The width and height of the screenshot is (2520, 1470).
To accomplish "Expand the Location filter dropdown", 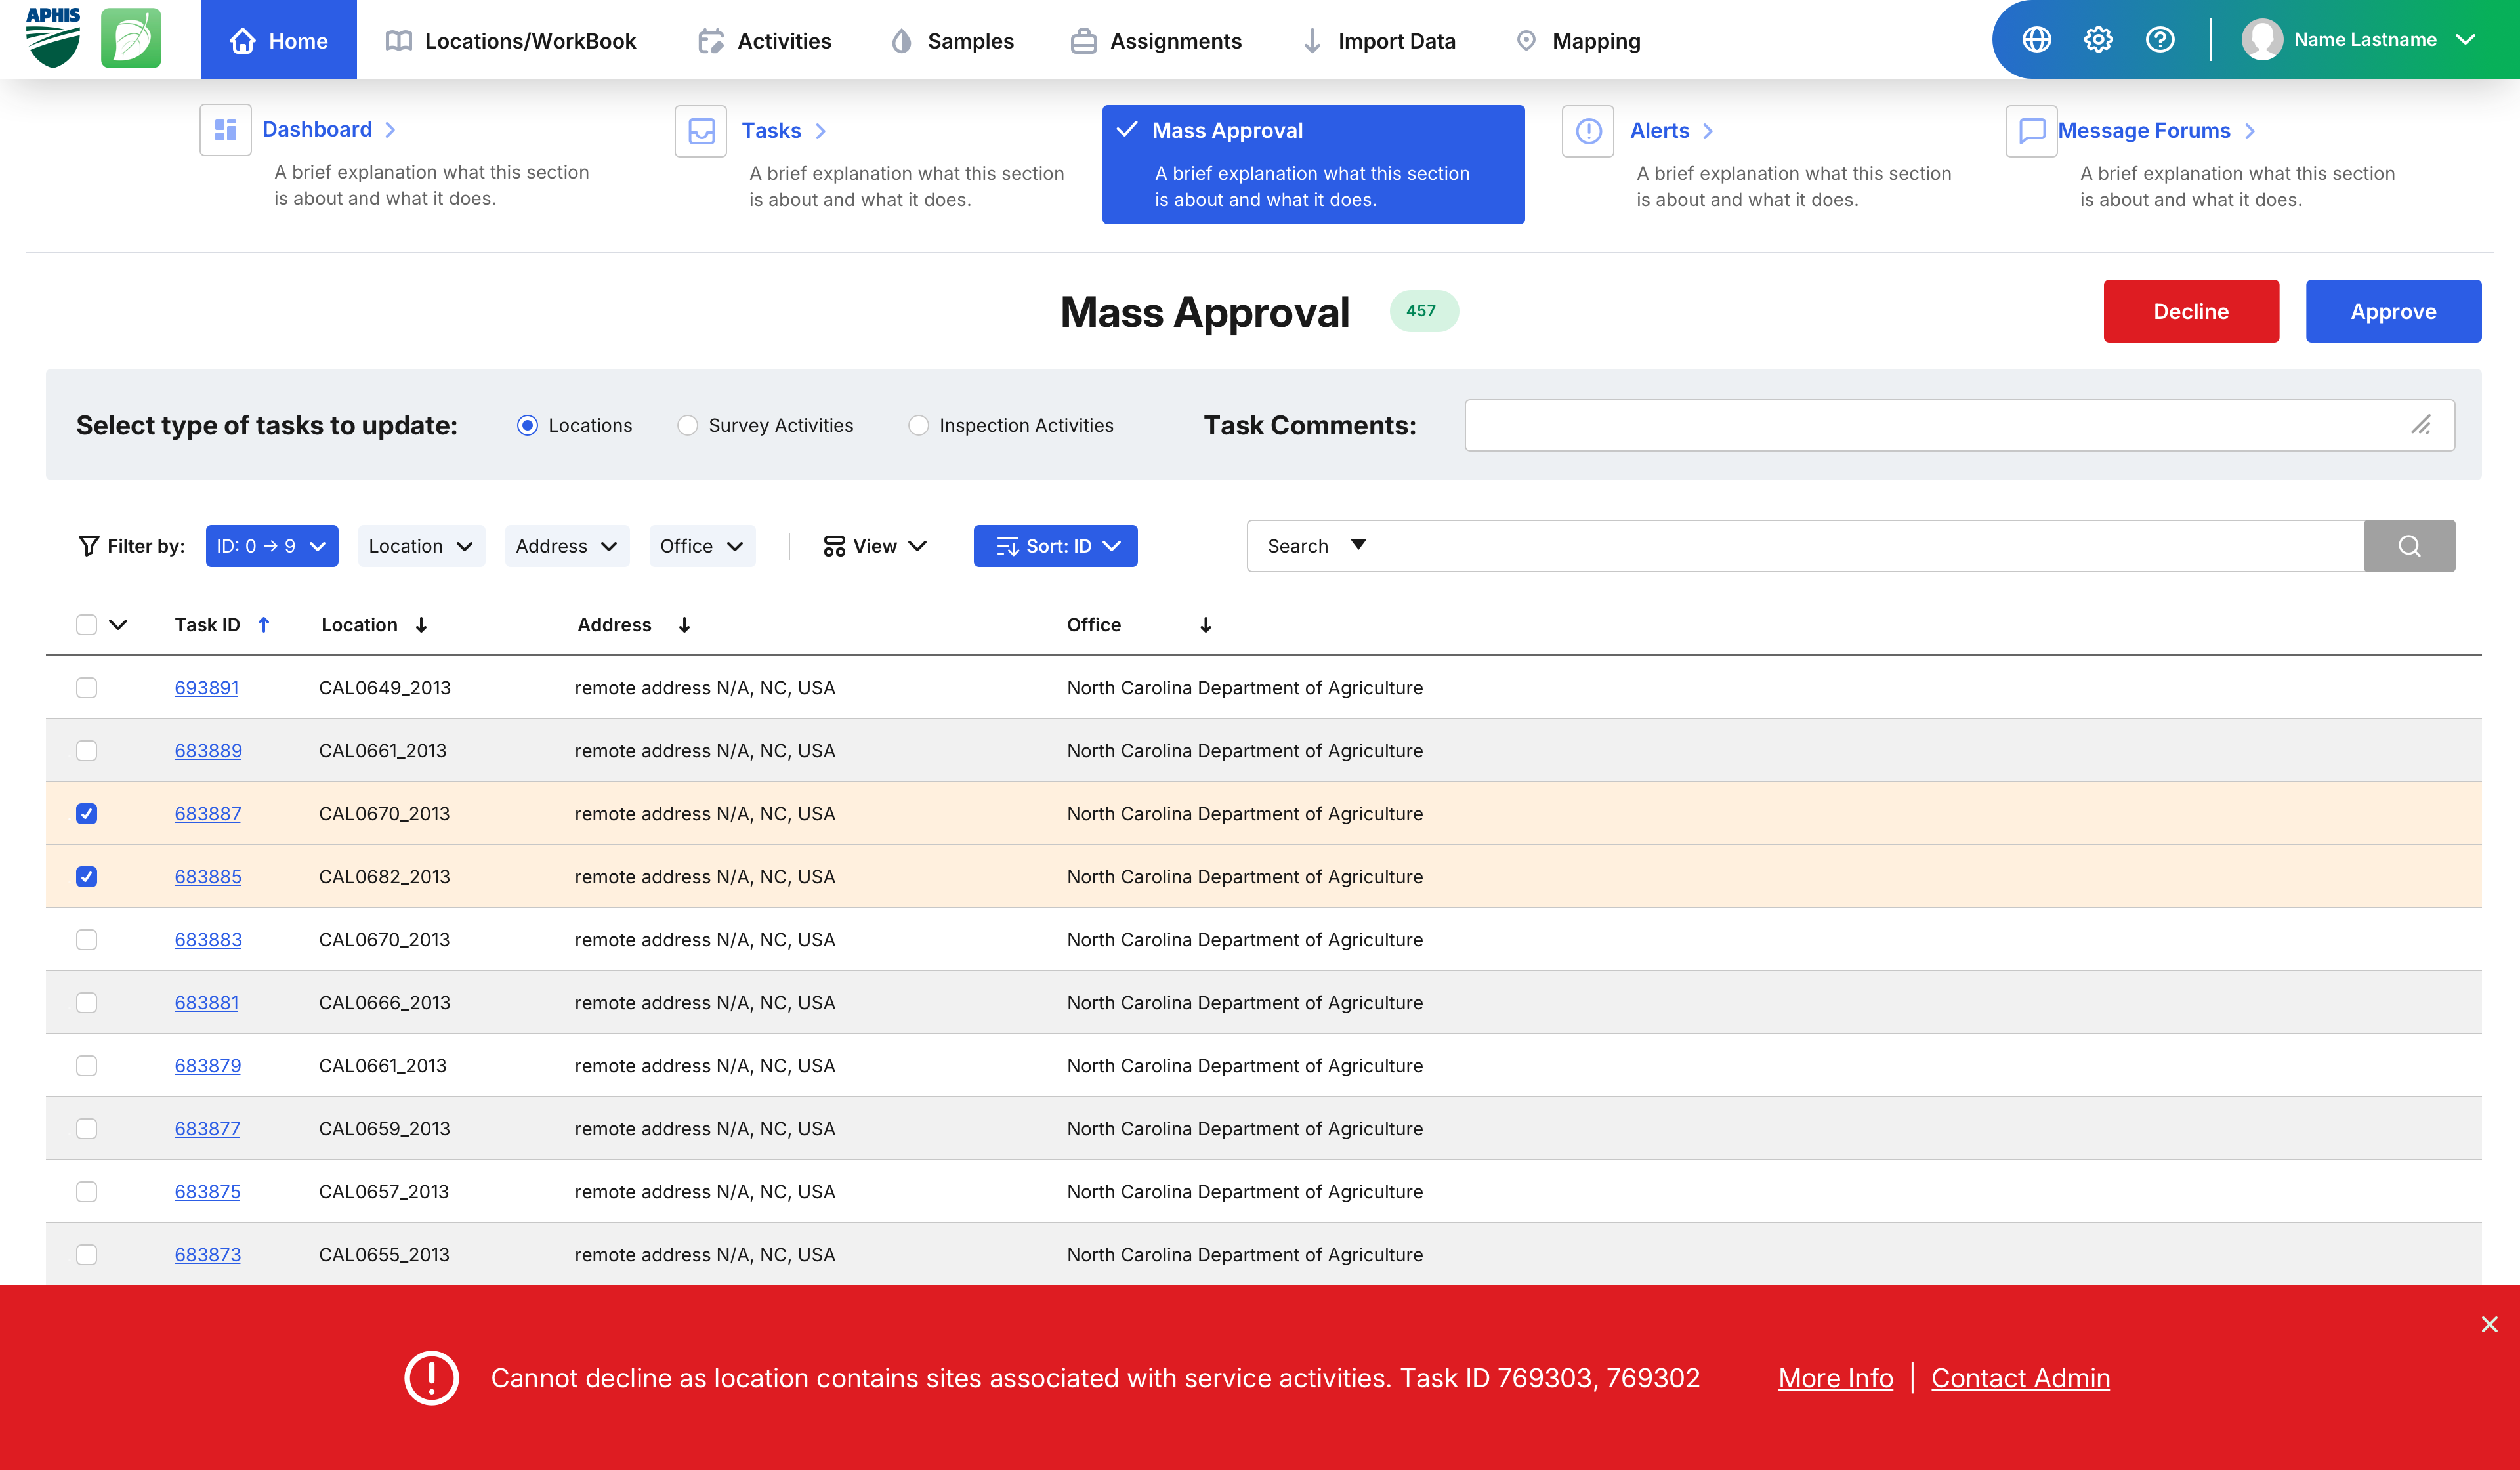I will 420,546.
